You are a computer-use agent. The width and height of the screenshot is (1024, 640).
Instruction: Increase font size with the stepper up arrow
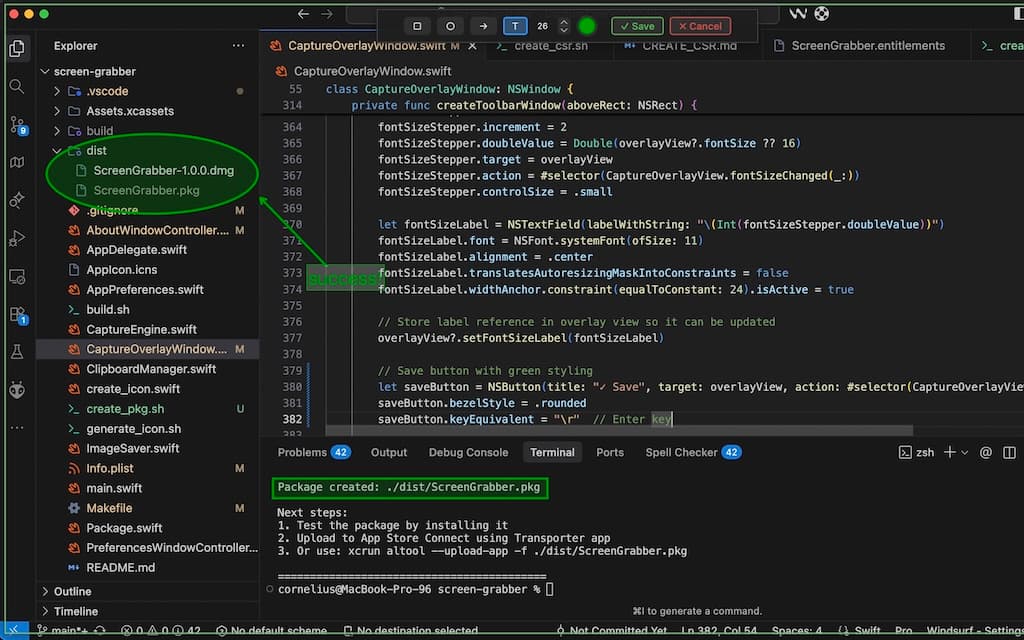point(563,22)
